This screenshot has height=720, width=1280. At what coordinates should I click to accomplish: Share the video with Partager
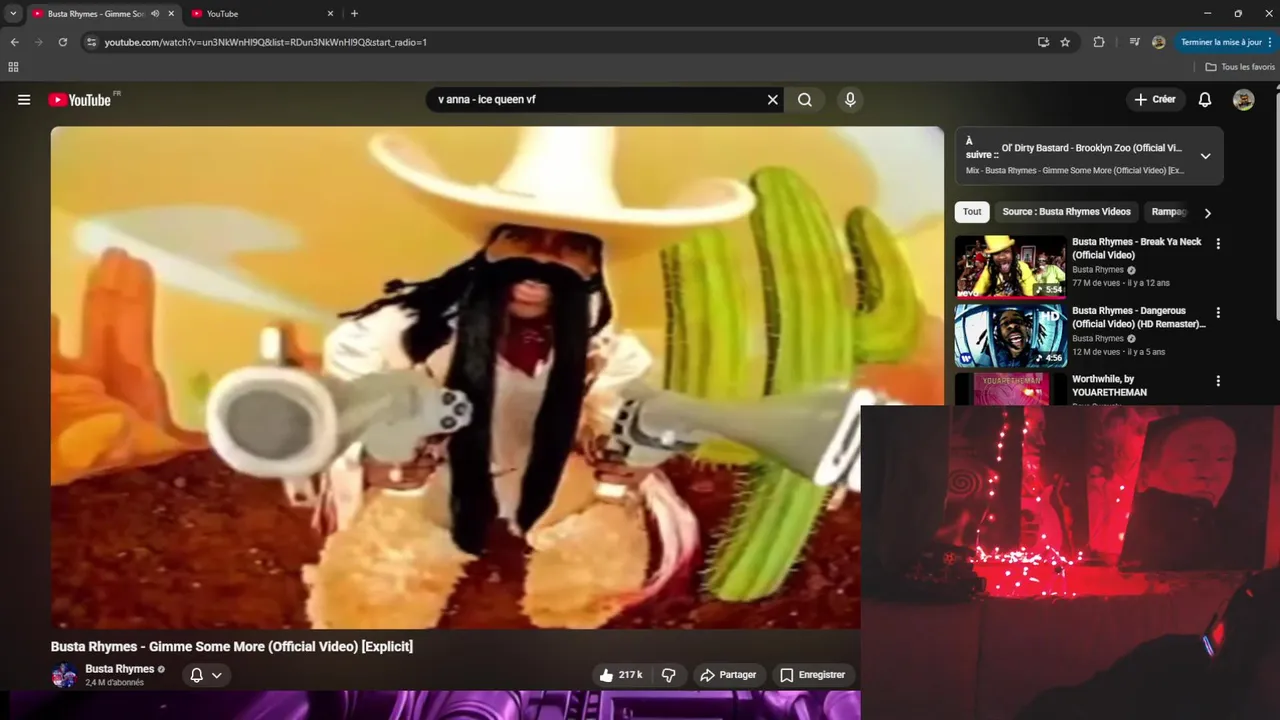coord(728,675)
